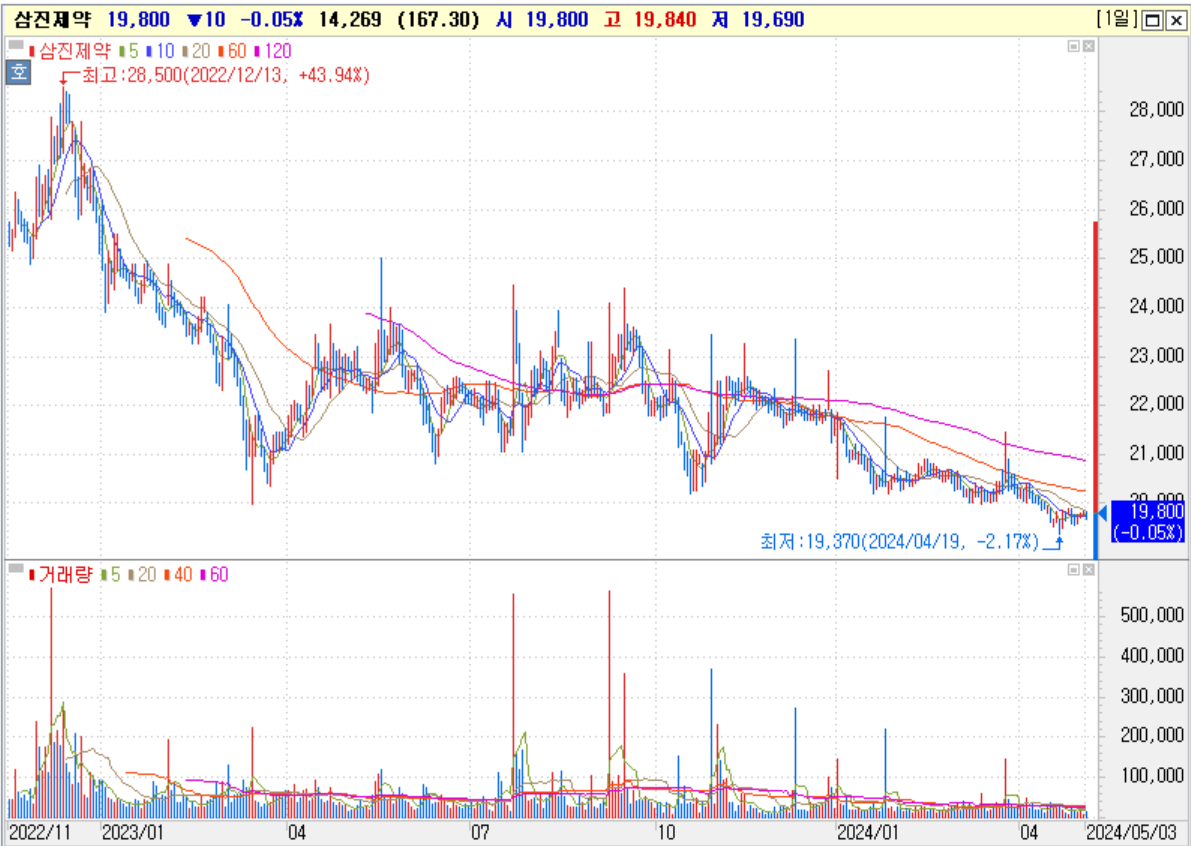The height and width of the screenshot is (846, 1191).
Task: Click the 고 19,840 high price
Action: pos(650,20)
